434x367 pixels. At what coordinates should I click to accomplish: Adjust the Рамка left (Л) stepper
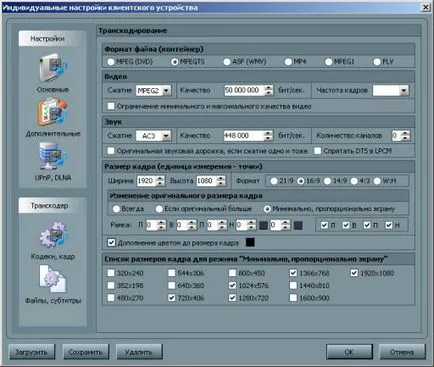tap(162, 225)
